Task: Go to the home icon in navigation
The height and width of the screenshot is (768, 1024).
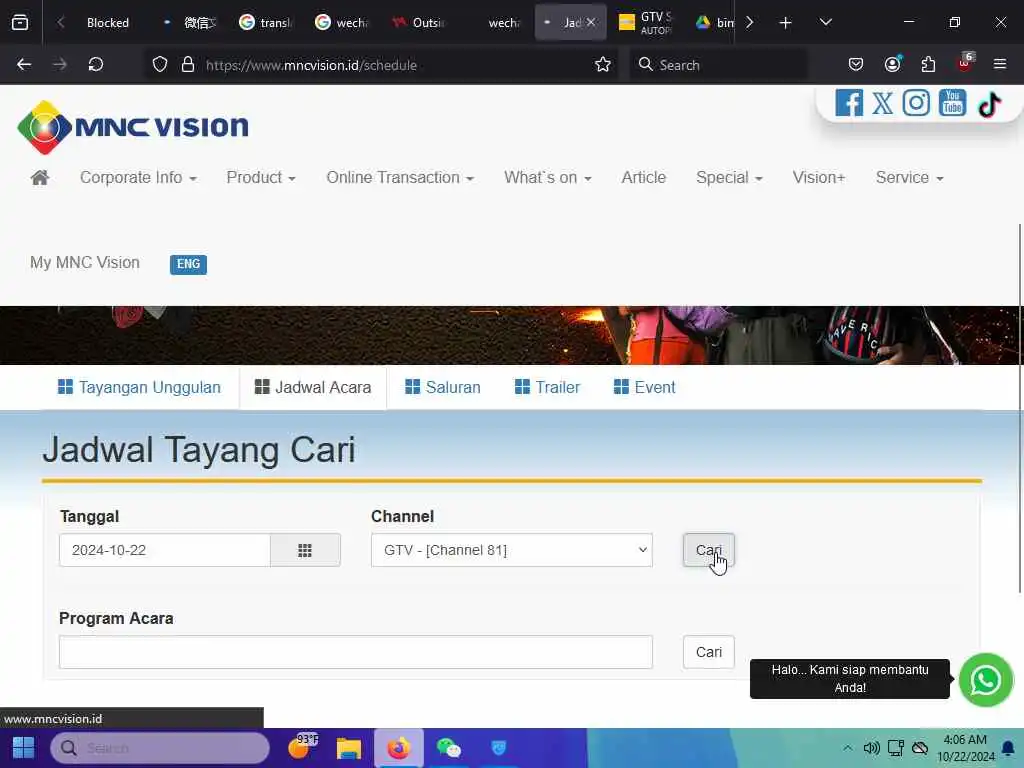Action: coord(40,178)
